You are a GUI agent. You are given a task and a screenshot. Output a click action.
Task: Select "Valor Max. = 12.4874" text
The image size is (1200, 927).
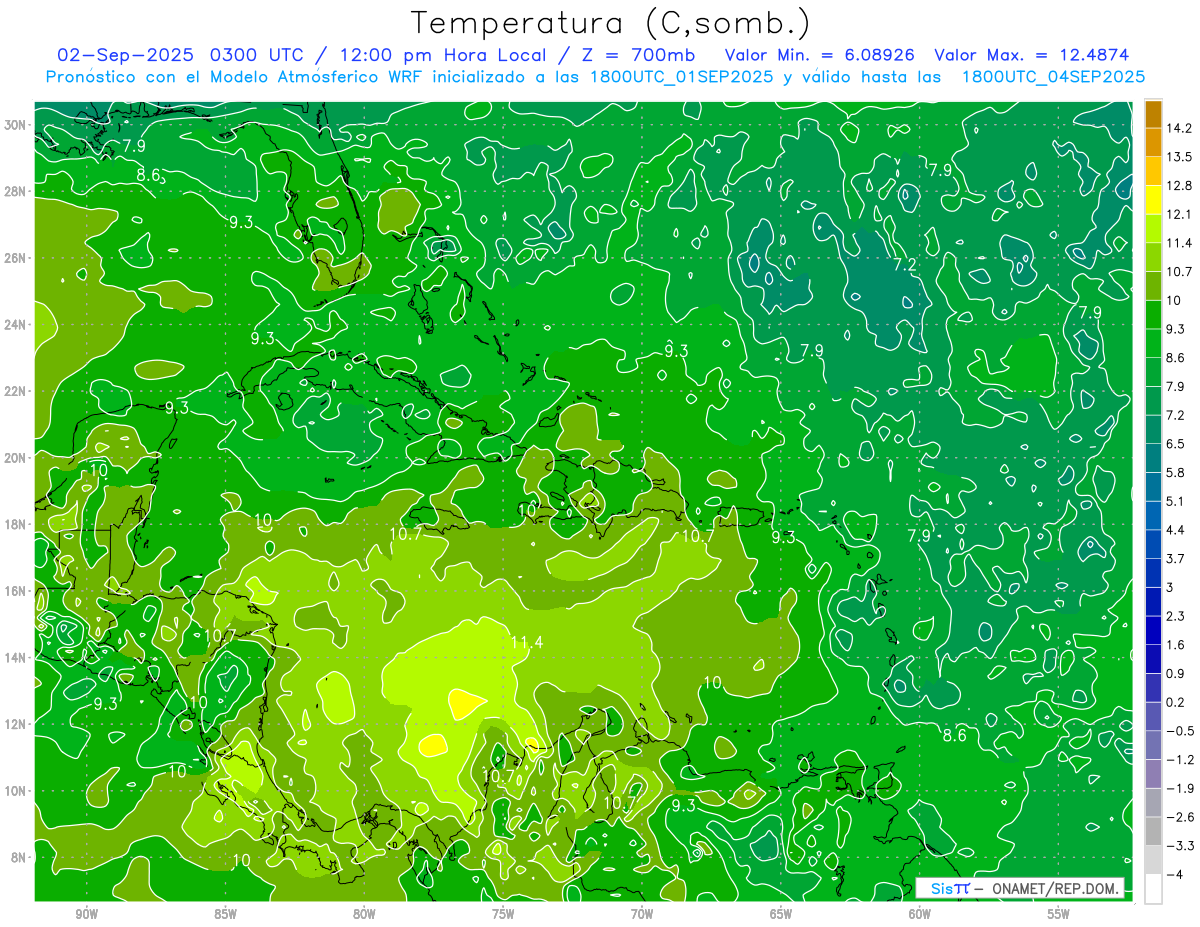[1031, 55]
